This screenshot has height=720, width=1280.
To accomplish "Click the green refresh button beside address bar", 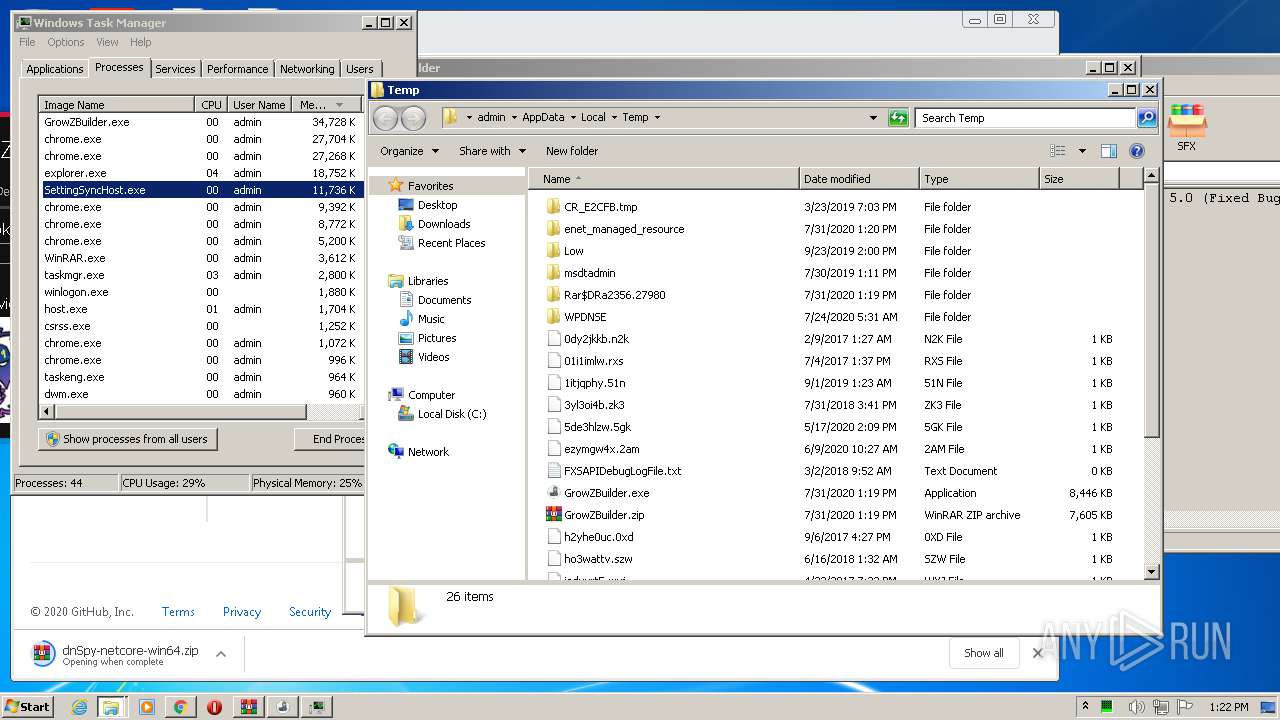I will pyautogui.click(x=898, y=118).
